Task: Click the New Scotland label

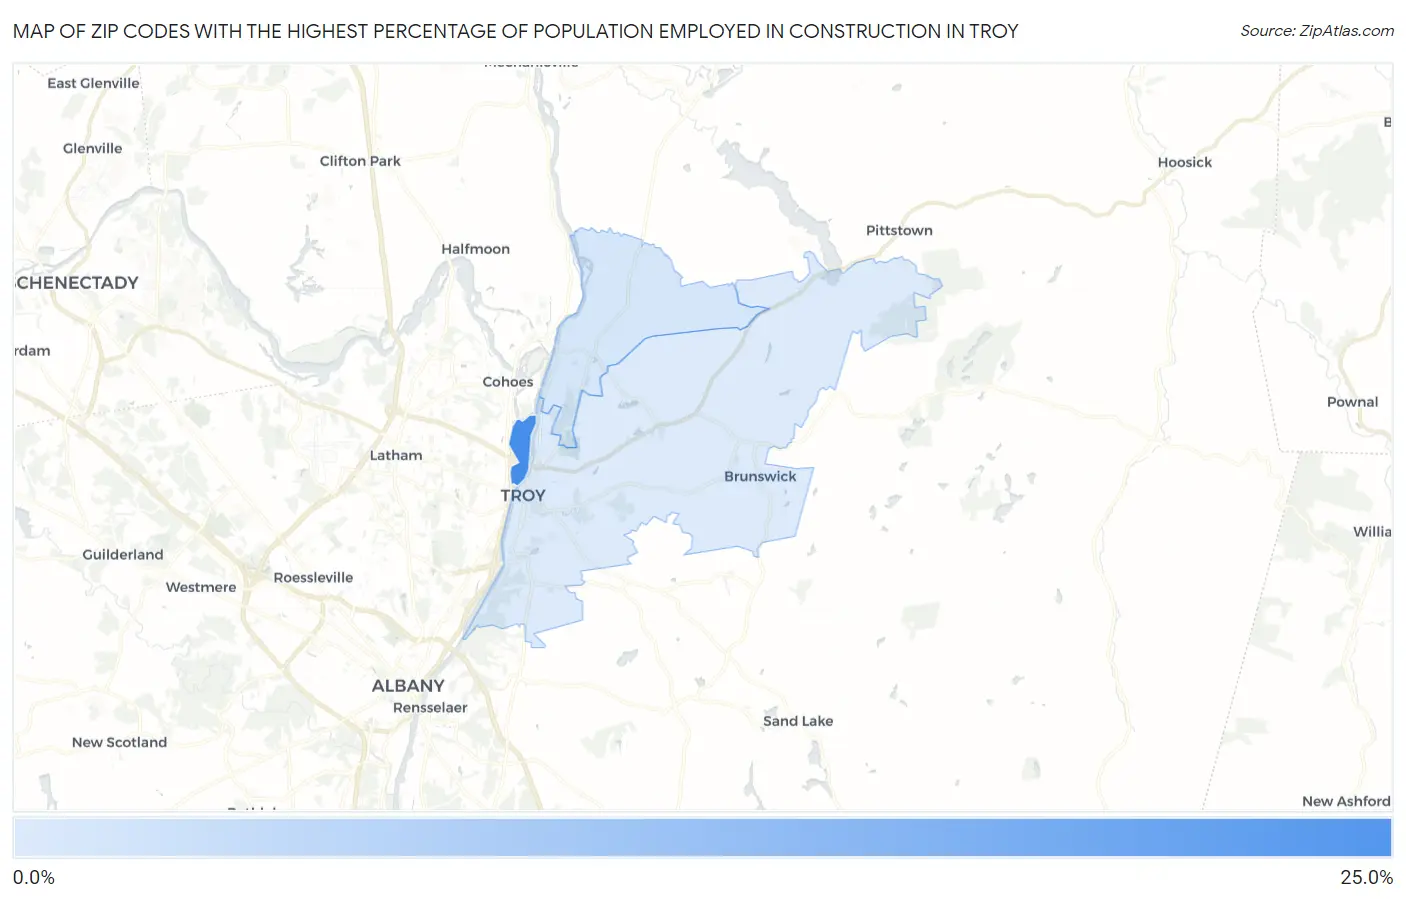Action: [x=119, y=742]
